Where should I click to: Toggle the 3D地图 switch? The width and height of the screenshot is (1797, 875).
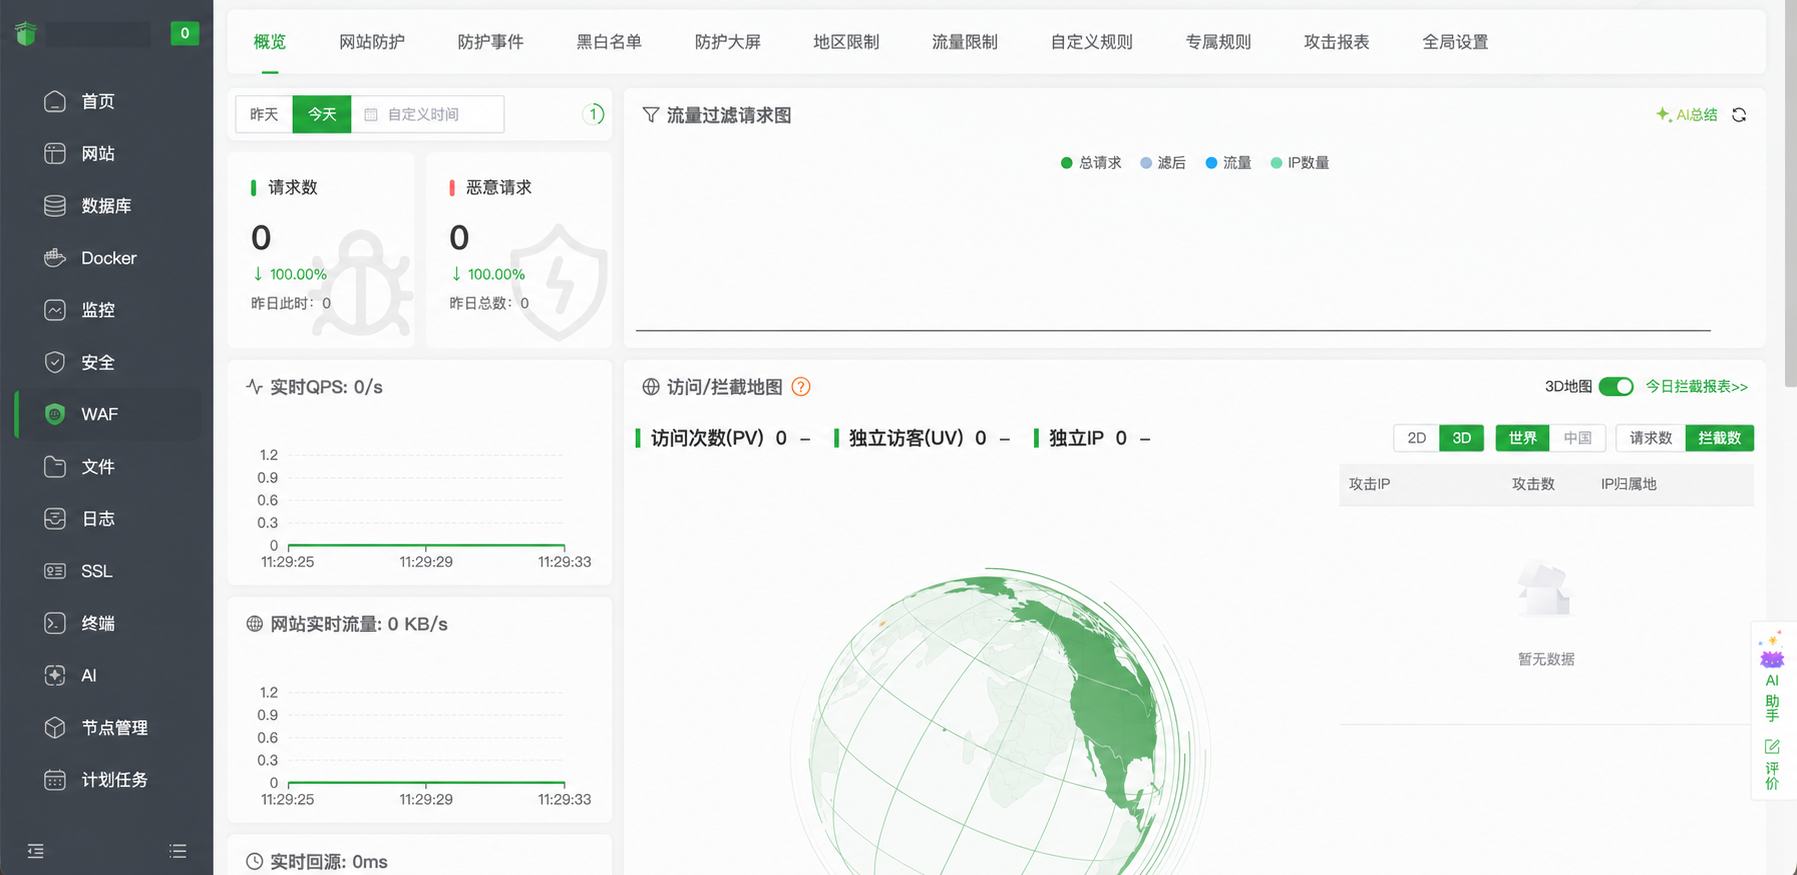click(1616, 387)
